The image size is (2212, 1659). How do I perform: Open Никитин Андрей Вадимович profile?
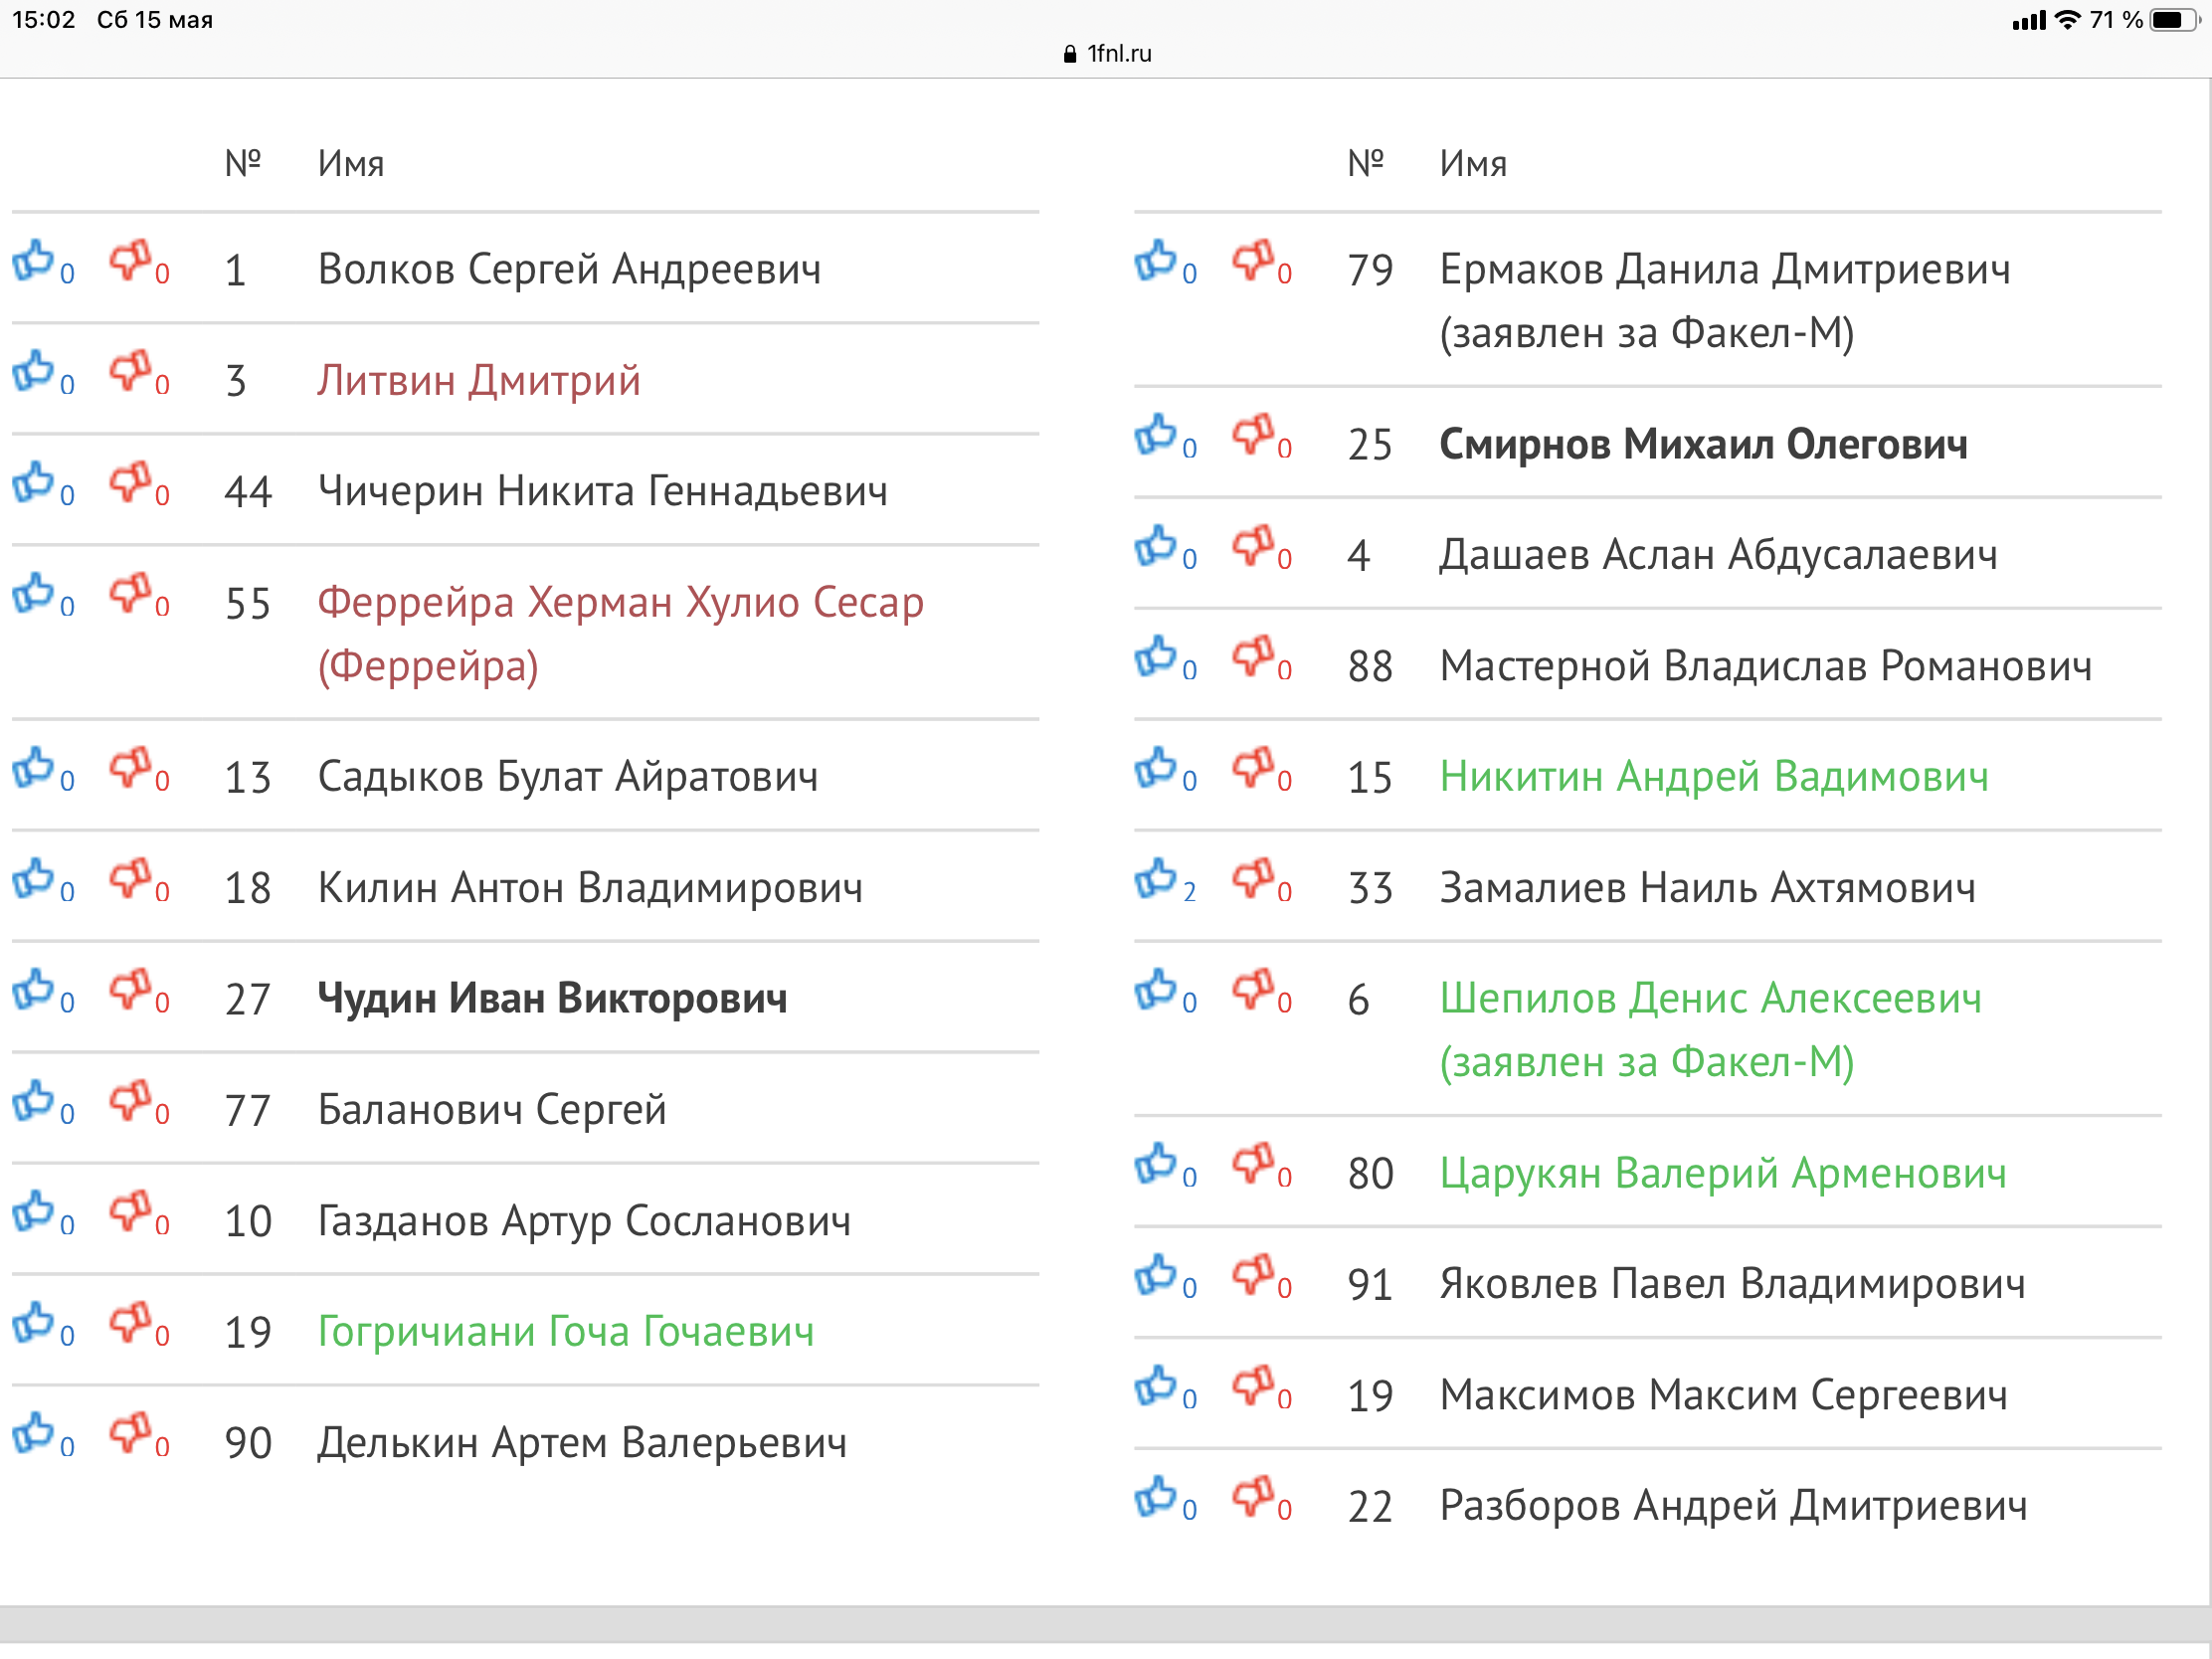[x=1714, y=776]
